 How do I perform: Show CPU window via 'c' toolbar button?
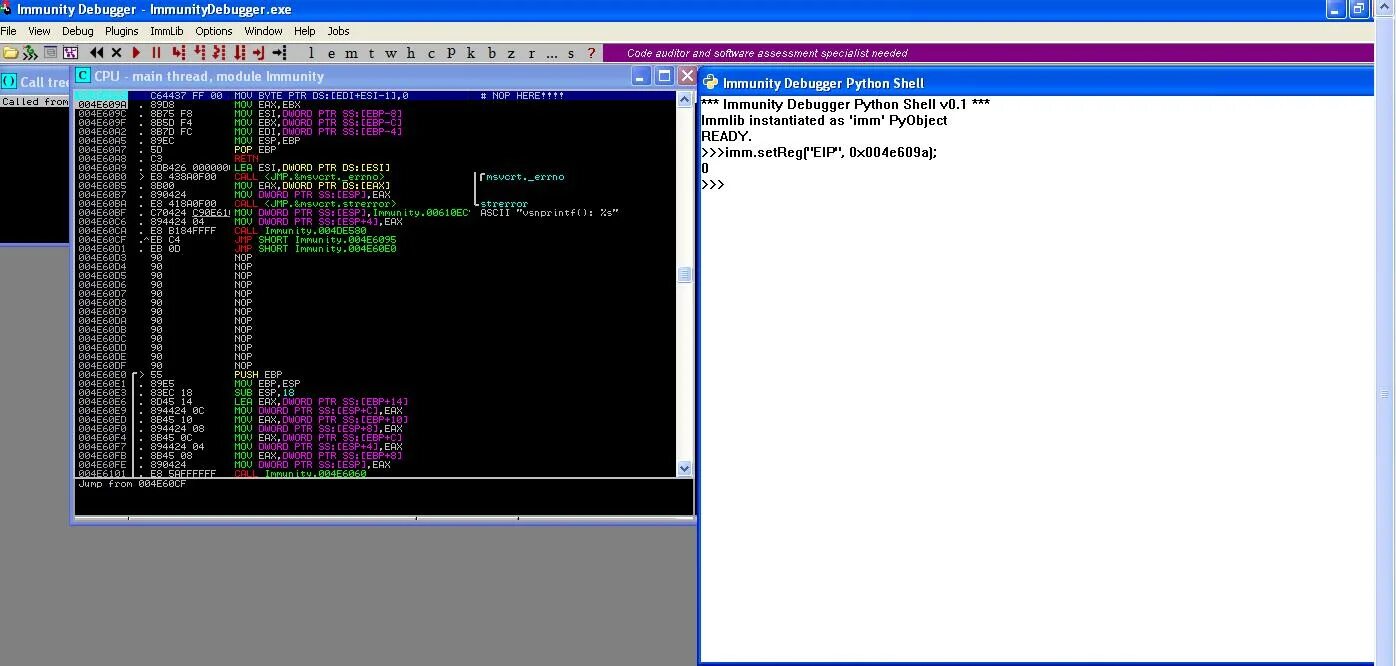[431, 53]
